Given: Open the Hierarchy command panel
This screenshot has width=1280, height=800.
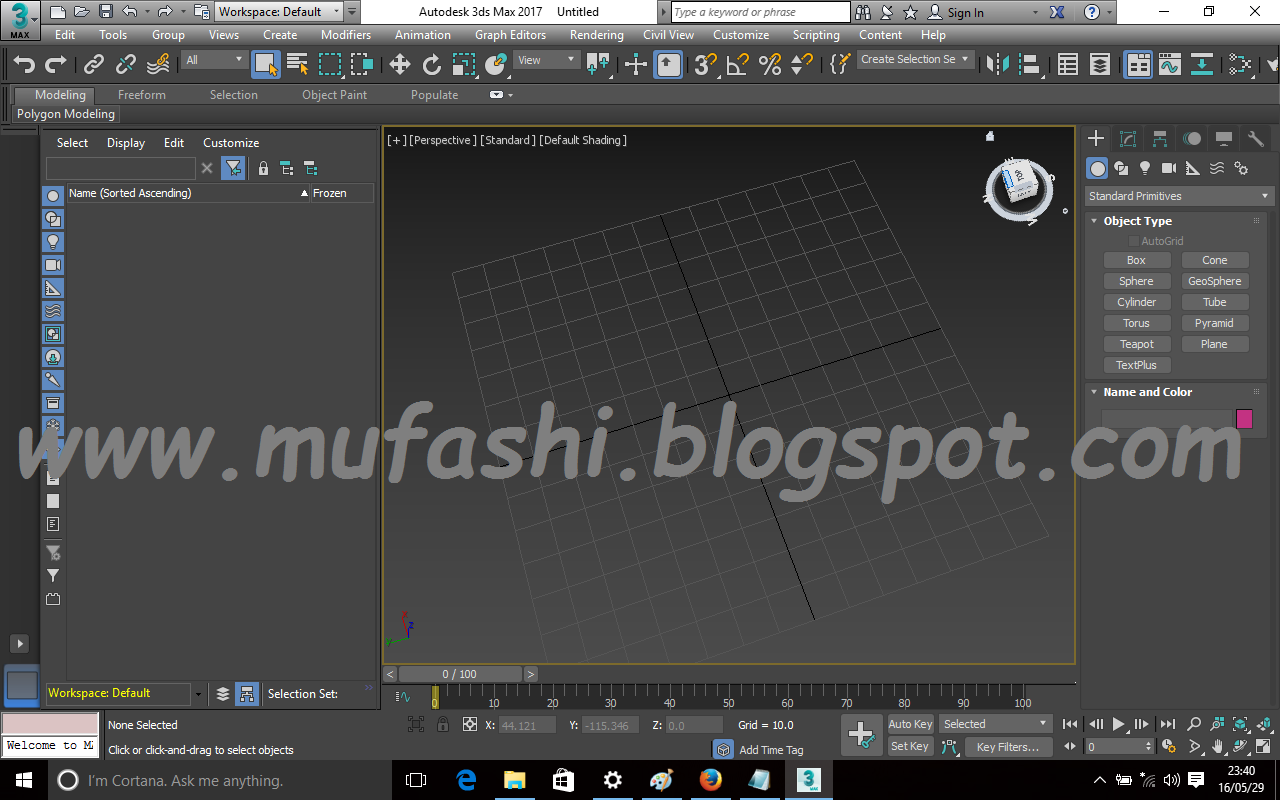Looking at the screenshot, I should coord(1160,139).
